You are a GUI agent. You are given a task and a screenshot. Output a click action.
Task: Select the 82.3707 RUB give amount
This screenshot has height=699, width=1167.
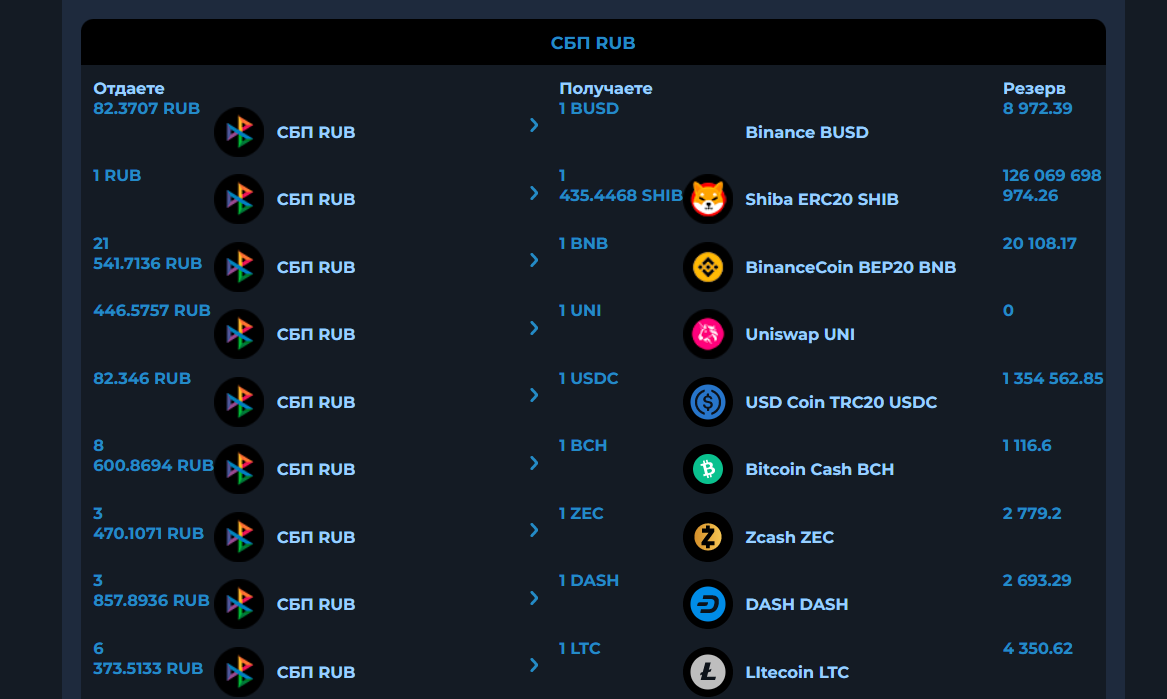147,109
